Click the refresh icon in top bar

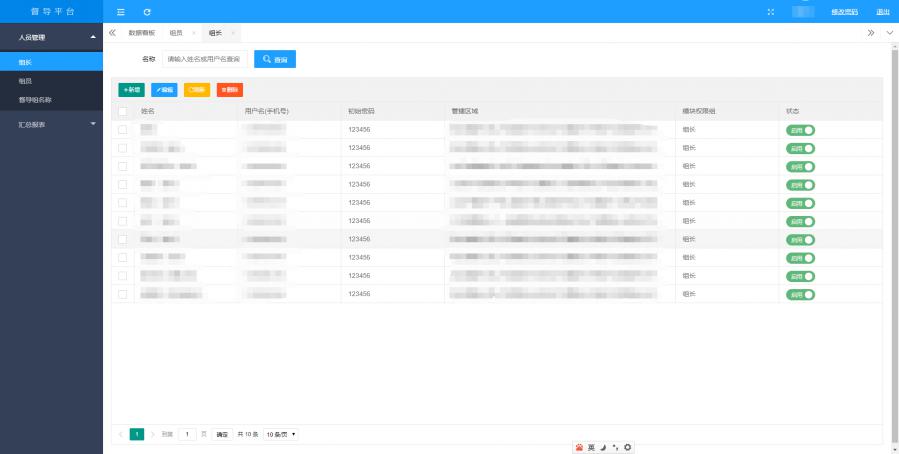(x=147, y=11)
